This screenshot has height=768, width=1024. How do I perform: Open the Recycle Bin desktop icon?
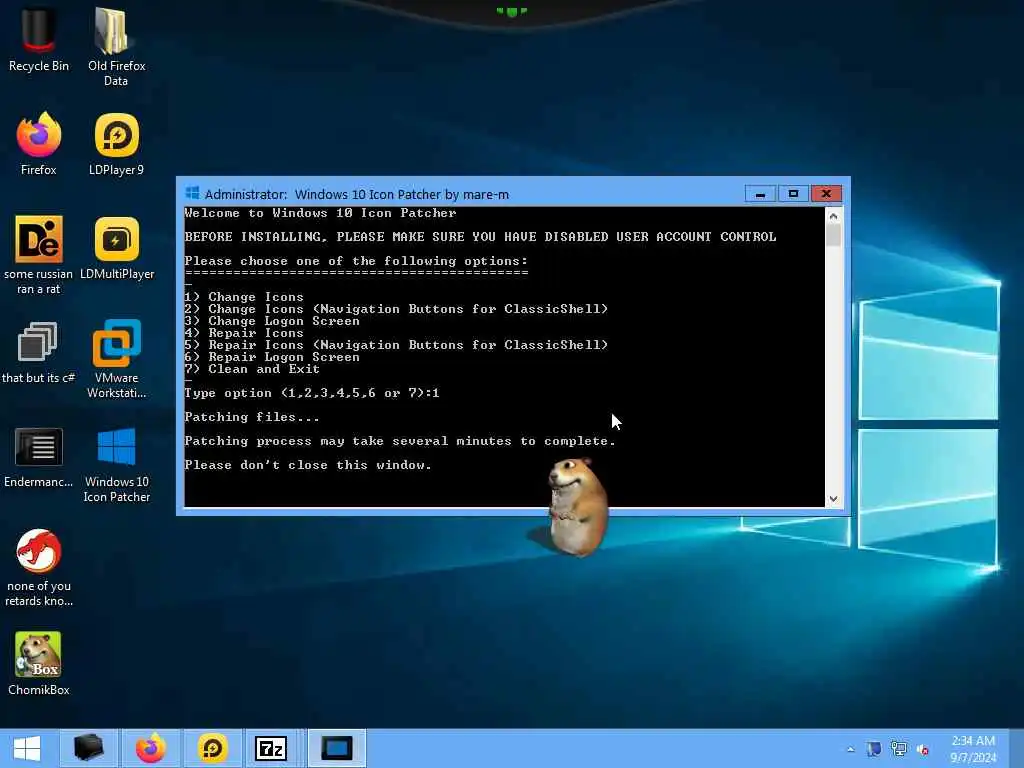point(39,39)
